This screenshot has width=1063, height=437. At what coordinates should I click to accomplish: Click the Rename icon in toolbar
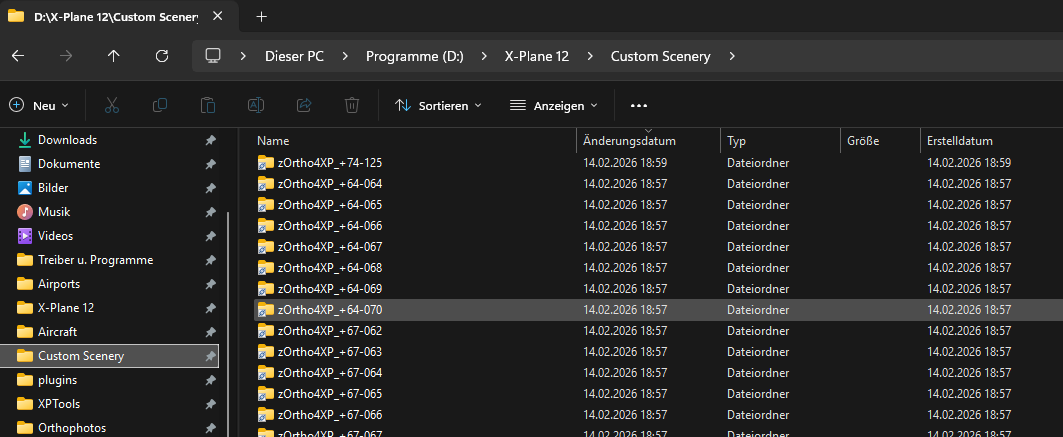click(x=256, y=105)
